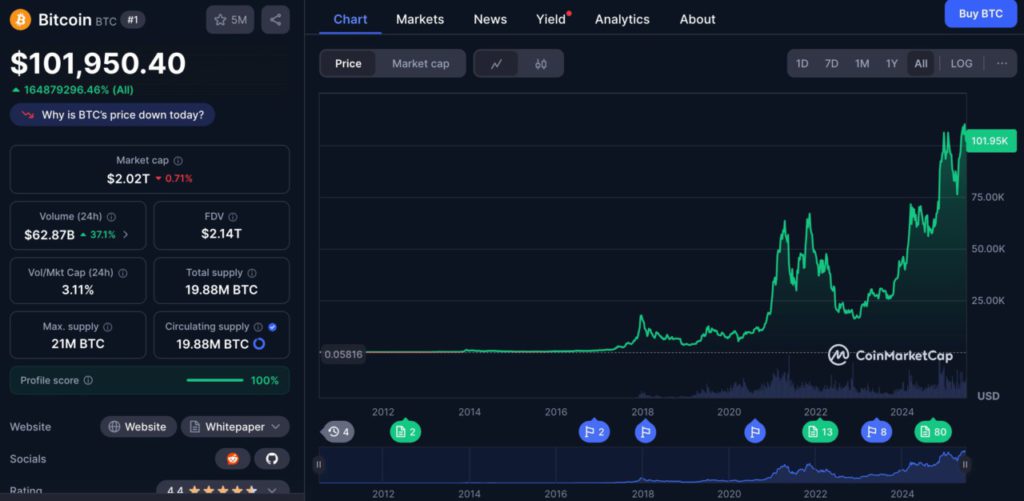Image resolution: width=1024 pixels, height=501 pixels.
Task: Switch to line chart view icon
Action: click(497, 64)
